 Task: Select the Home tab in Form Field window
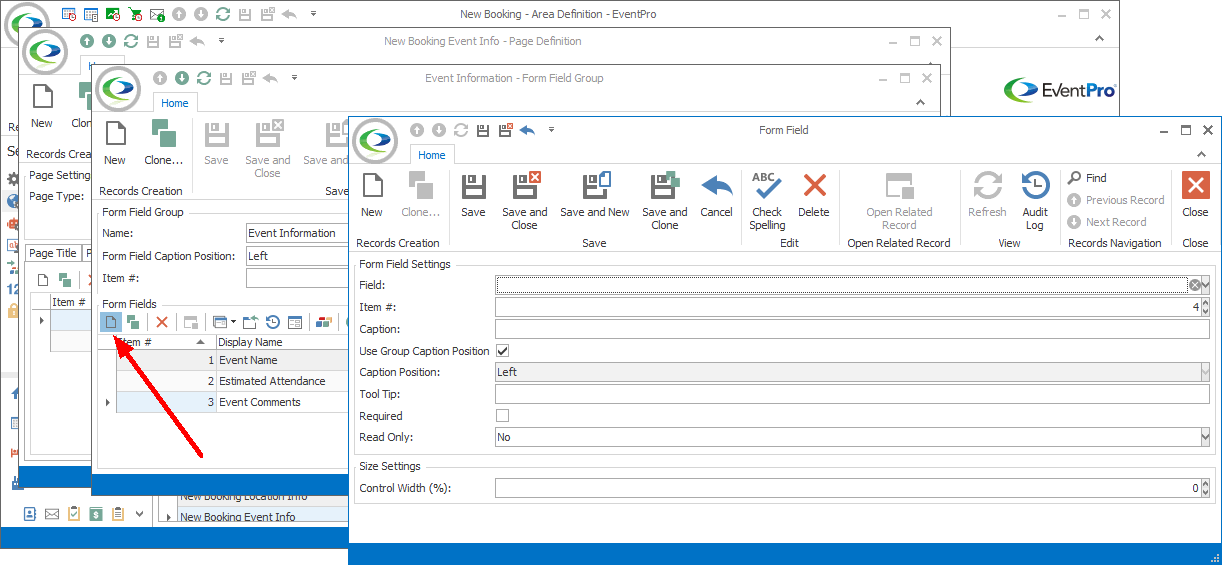pos(432,155)
